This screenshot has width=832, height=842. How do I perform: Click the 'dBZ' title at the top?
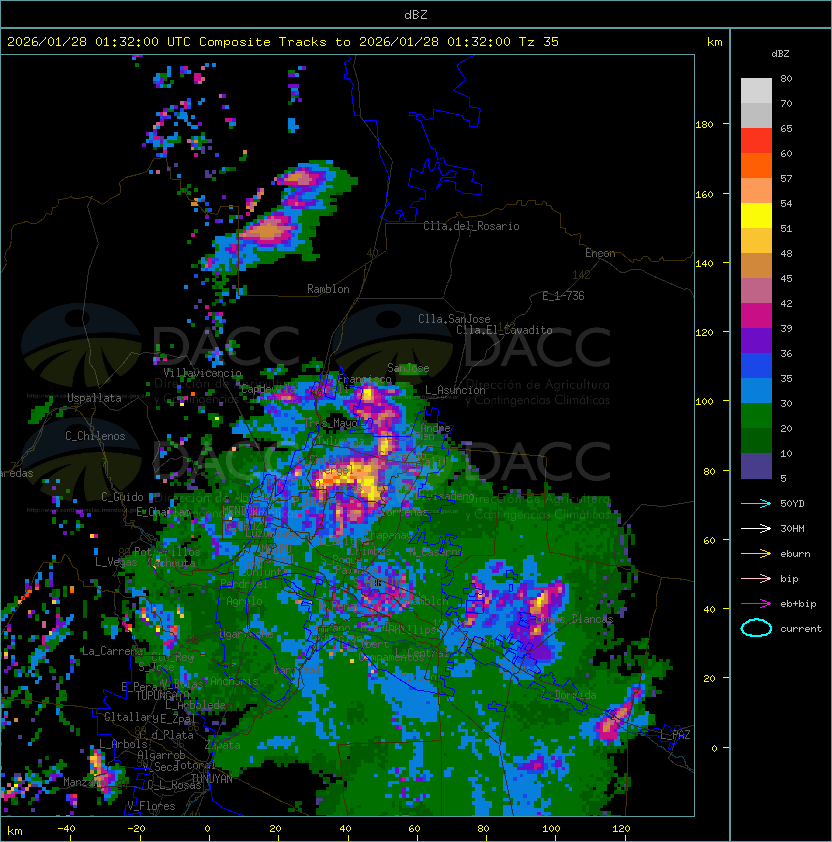pyautogui.click(x=416, y=15)
